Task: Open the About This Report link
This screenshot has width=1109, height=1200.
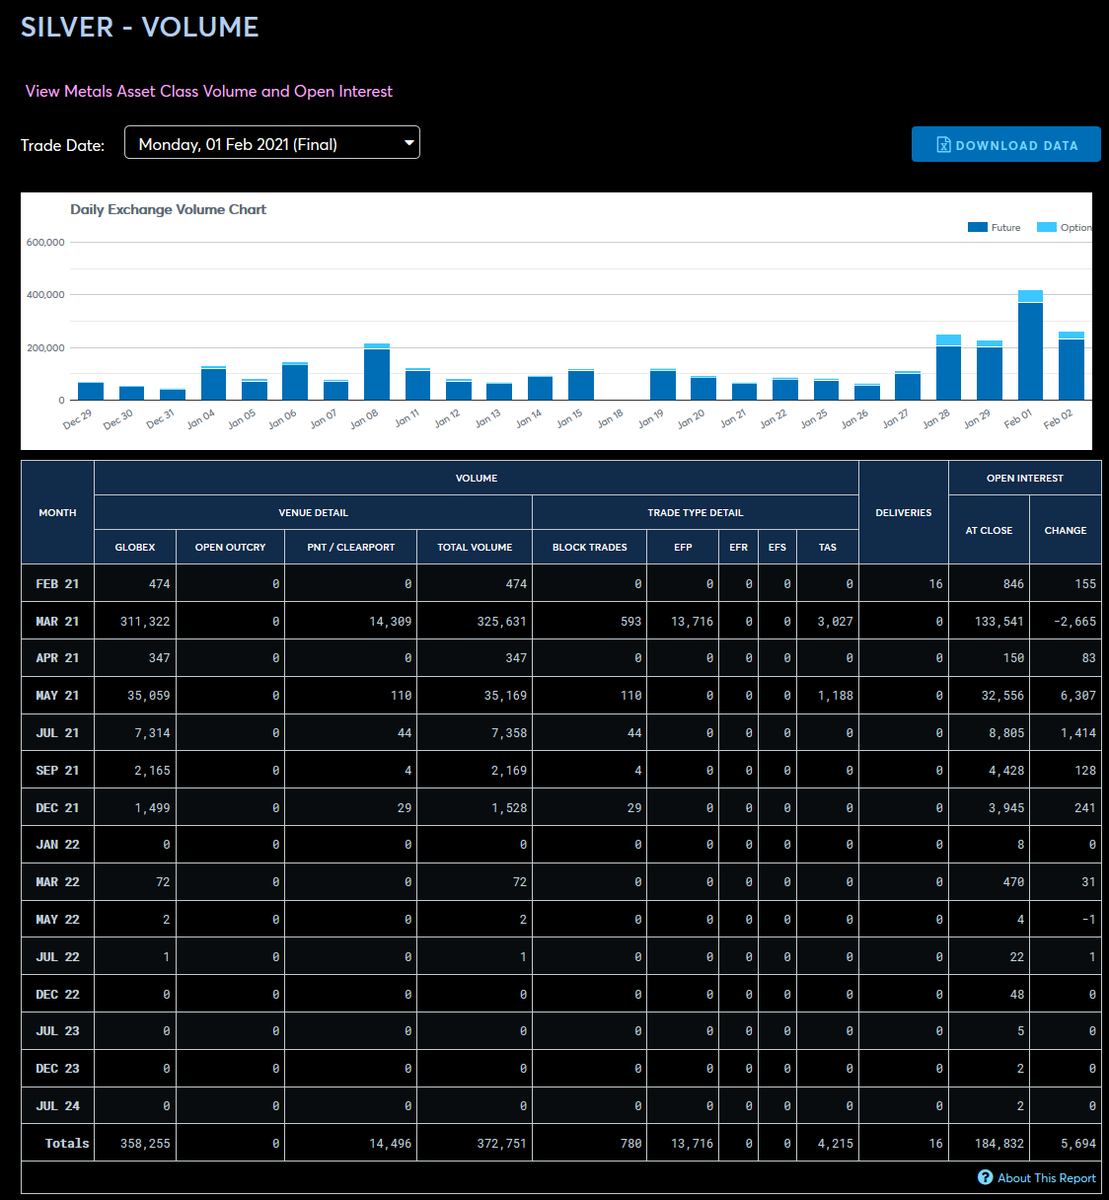Action: pos(1047,1178)
